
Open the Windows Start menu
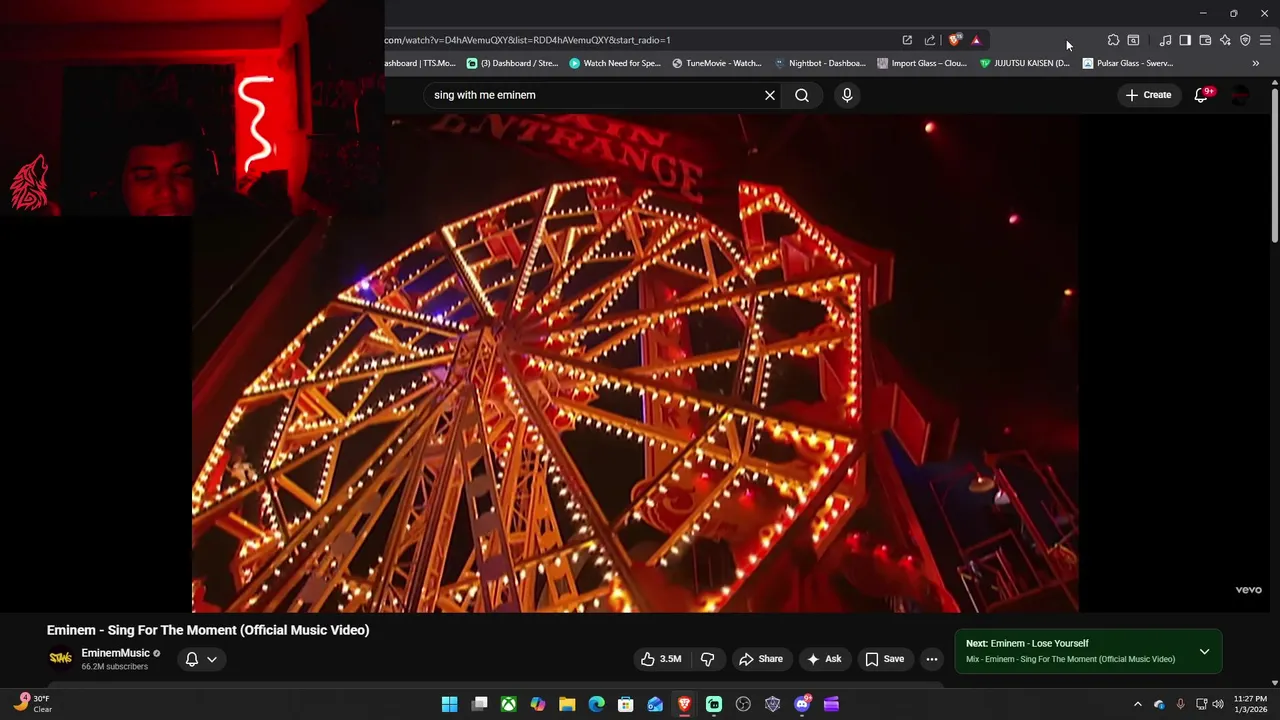click(x=450, y=704)
